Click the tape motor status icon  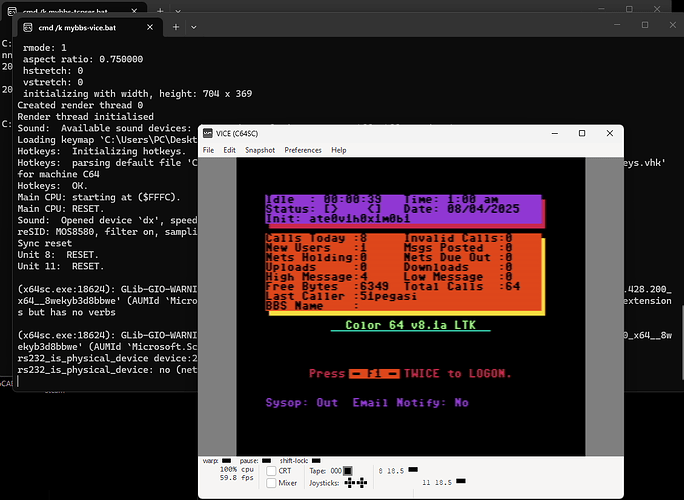348,471
